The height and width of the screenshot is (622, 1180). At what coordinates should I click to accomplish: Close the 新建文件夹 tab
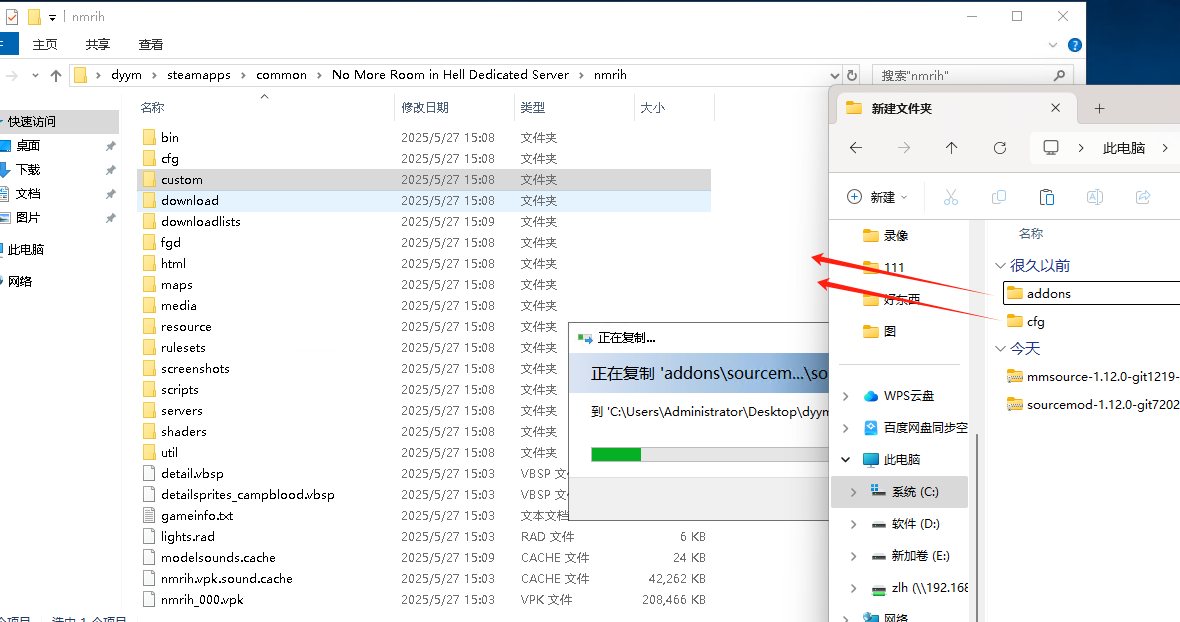click(x=1056, y=108)
